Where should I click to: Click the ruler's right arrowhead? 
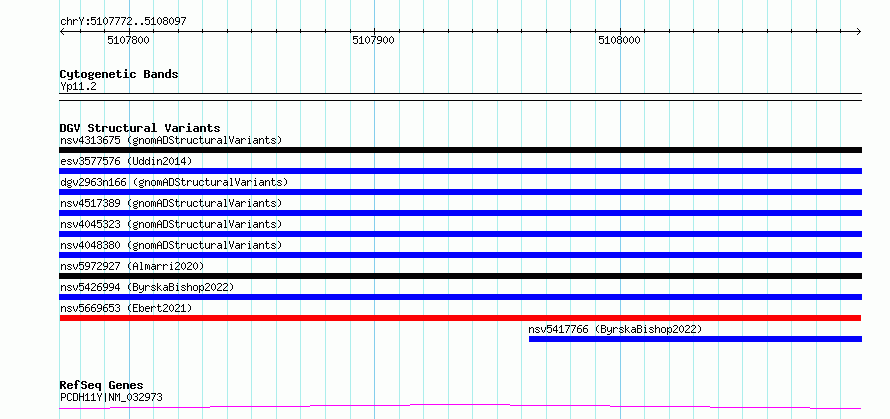859,31
